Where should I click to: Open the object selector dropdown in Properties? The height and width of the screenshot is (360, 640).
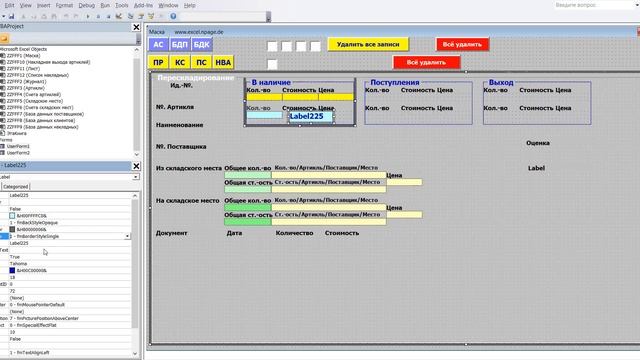pyautogui.click(x=136, y=177)
